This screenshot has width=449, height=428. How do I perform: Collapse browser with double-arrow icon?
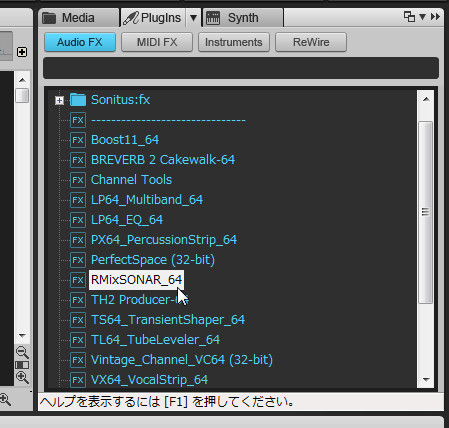coord(435,17)
